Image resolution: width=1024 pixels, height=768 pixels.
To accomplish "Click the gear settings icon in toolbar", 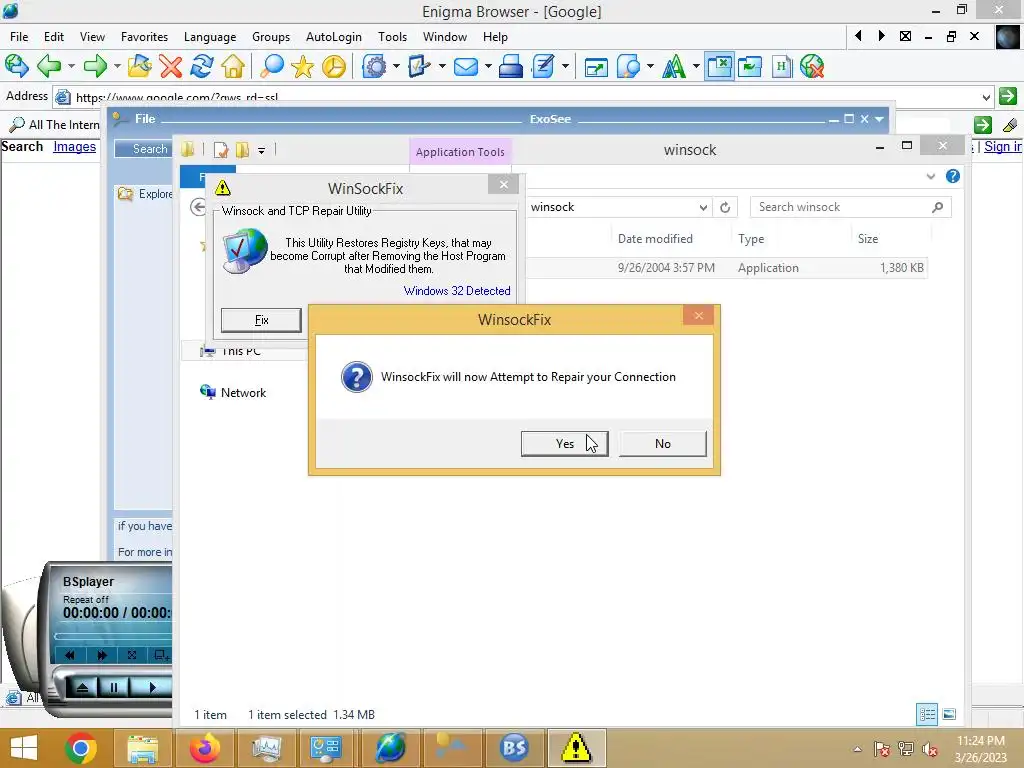I will [374, 66].
